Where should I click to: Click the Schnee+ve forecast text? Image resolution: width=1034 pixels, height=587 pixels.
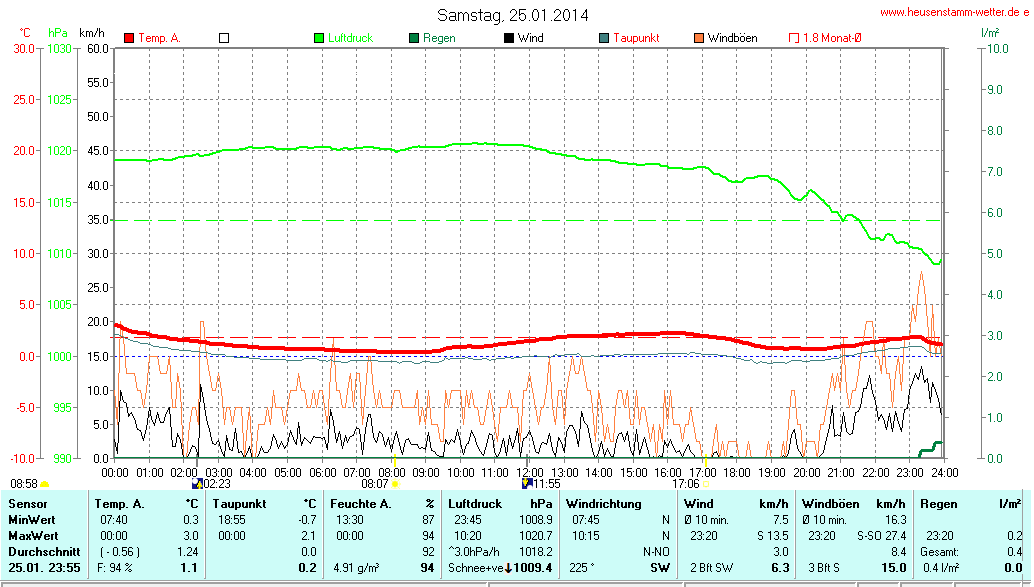point(475,568)
